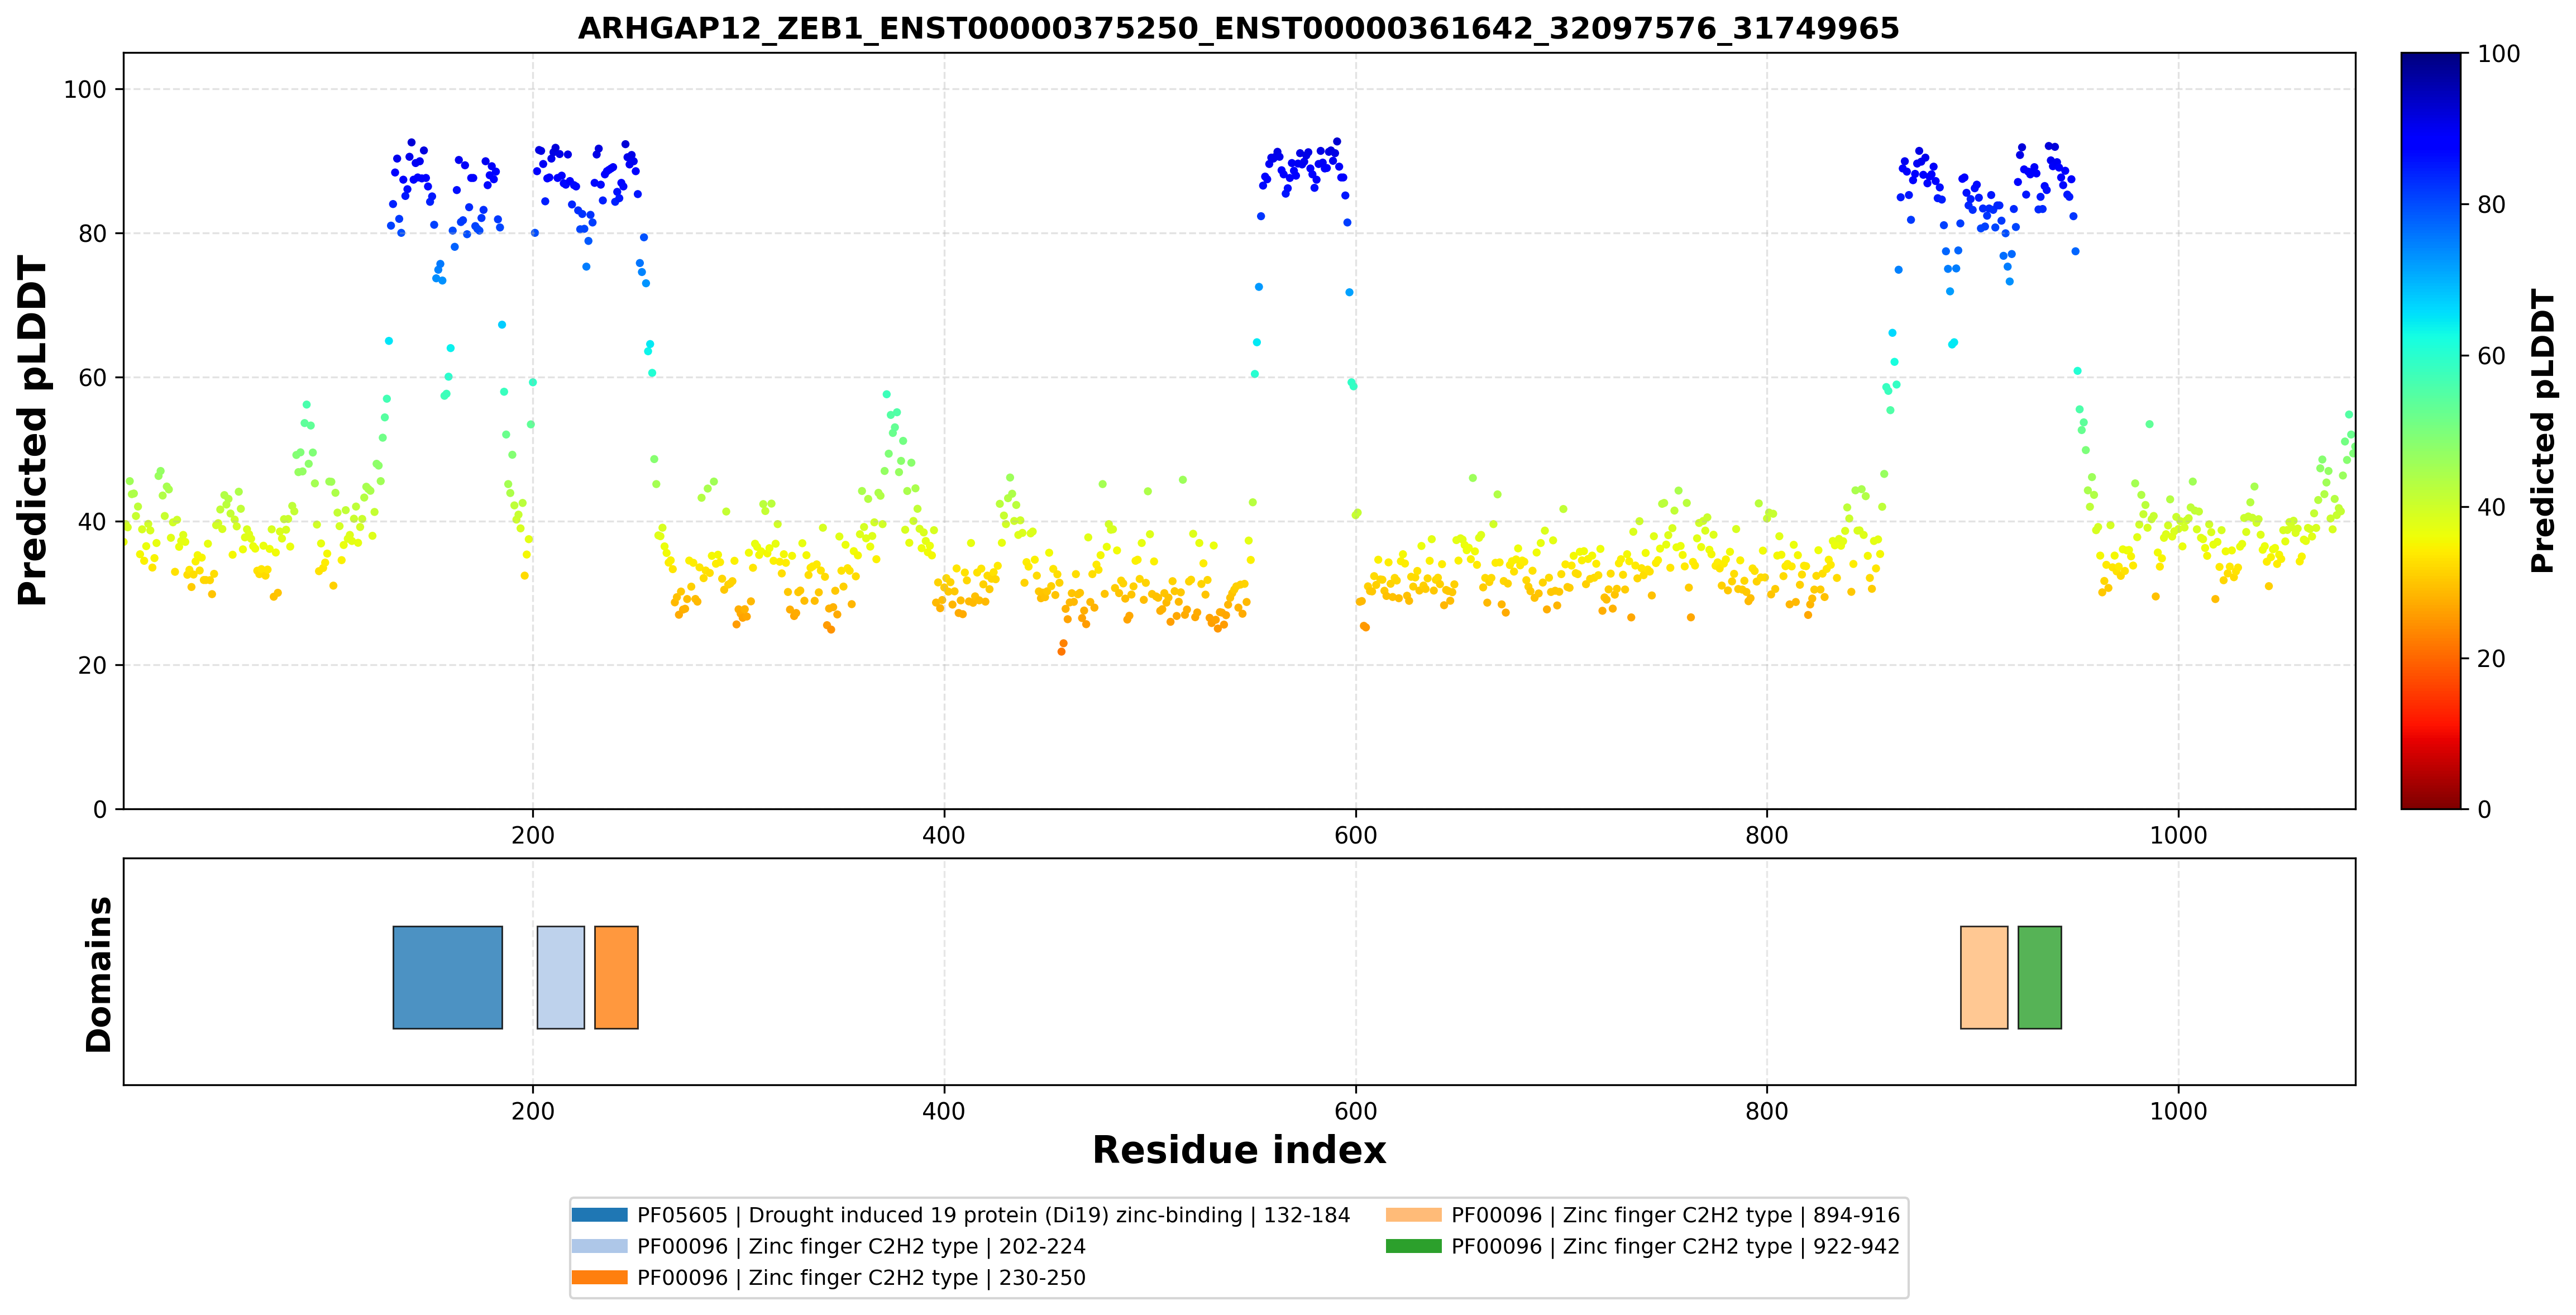Click the 600 tick label under domains panel
Viewport: 2576px width, 1315px height.
[1355, 1111]
